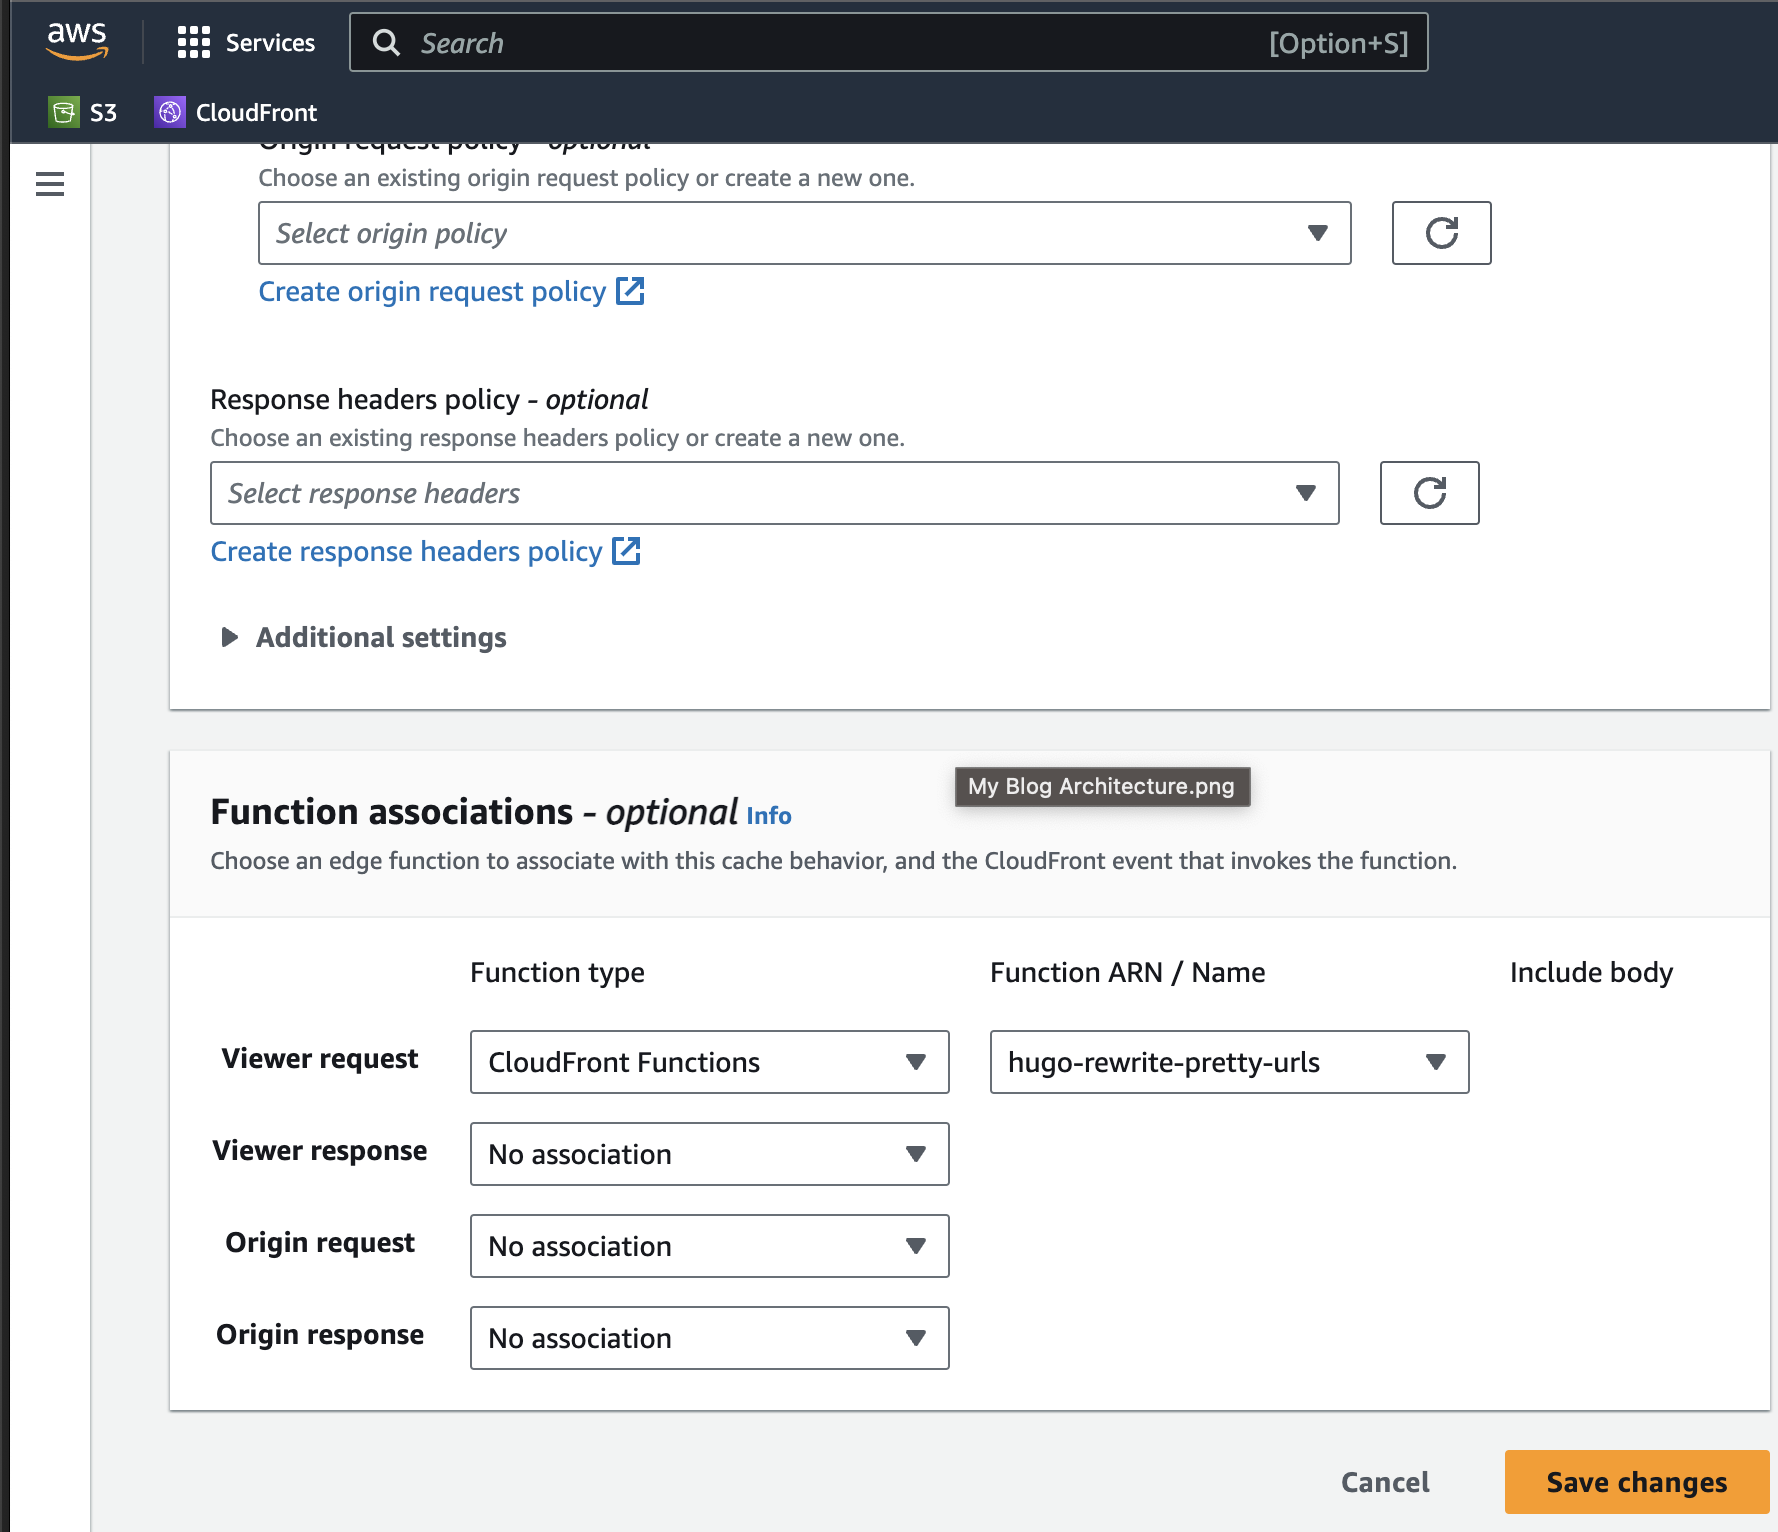Click the My Blog Architecture.png tooltip
Image resolution: width=1778 pixels, height=1532 pixels.
coord(1102,786)
